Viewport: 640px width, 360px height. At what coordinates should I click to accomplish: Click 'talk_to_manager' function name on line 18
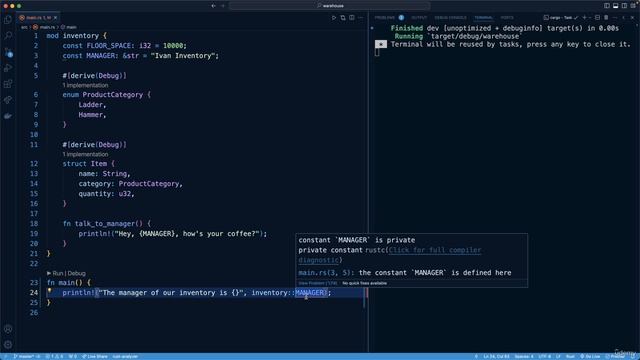[x=105, y=224]
